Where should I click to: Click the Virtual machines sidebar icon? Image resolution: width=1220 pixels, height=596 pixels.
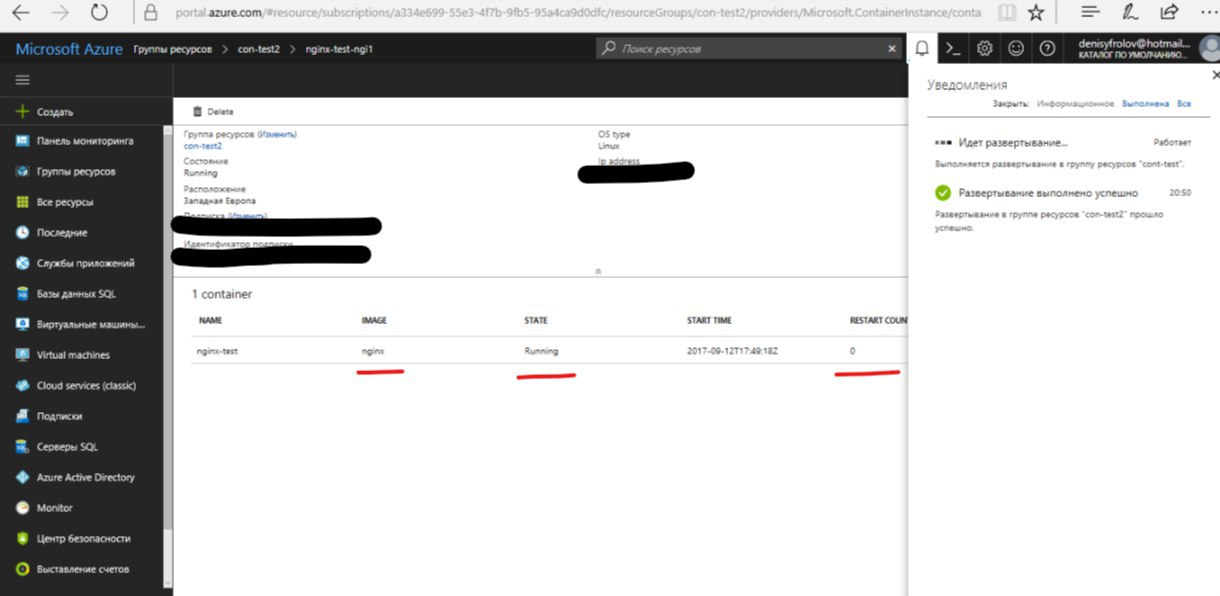[22, 355]
